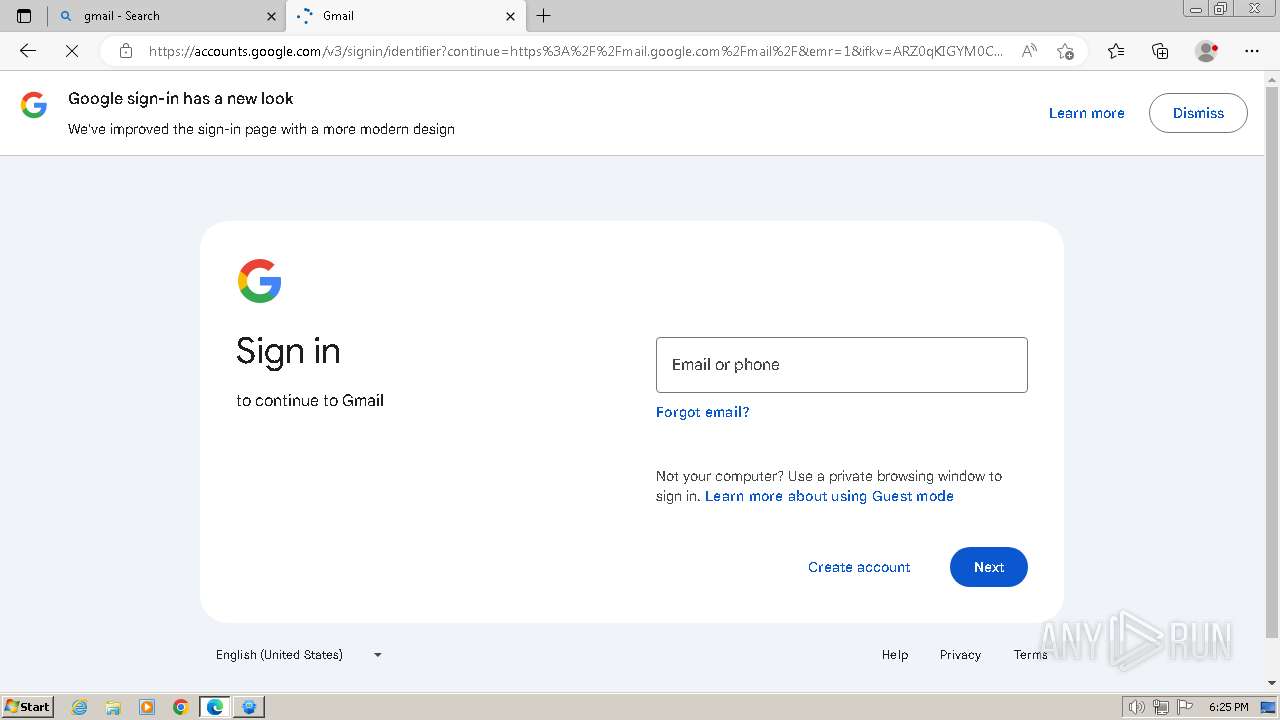Click Learn more in the banner

click(x=1086, y=113)
